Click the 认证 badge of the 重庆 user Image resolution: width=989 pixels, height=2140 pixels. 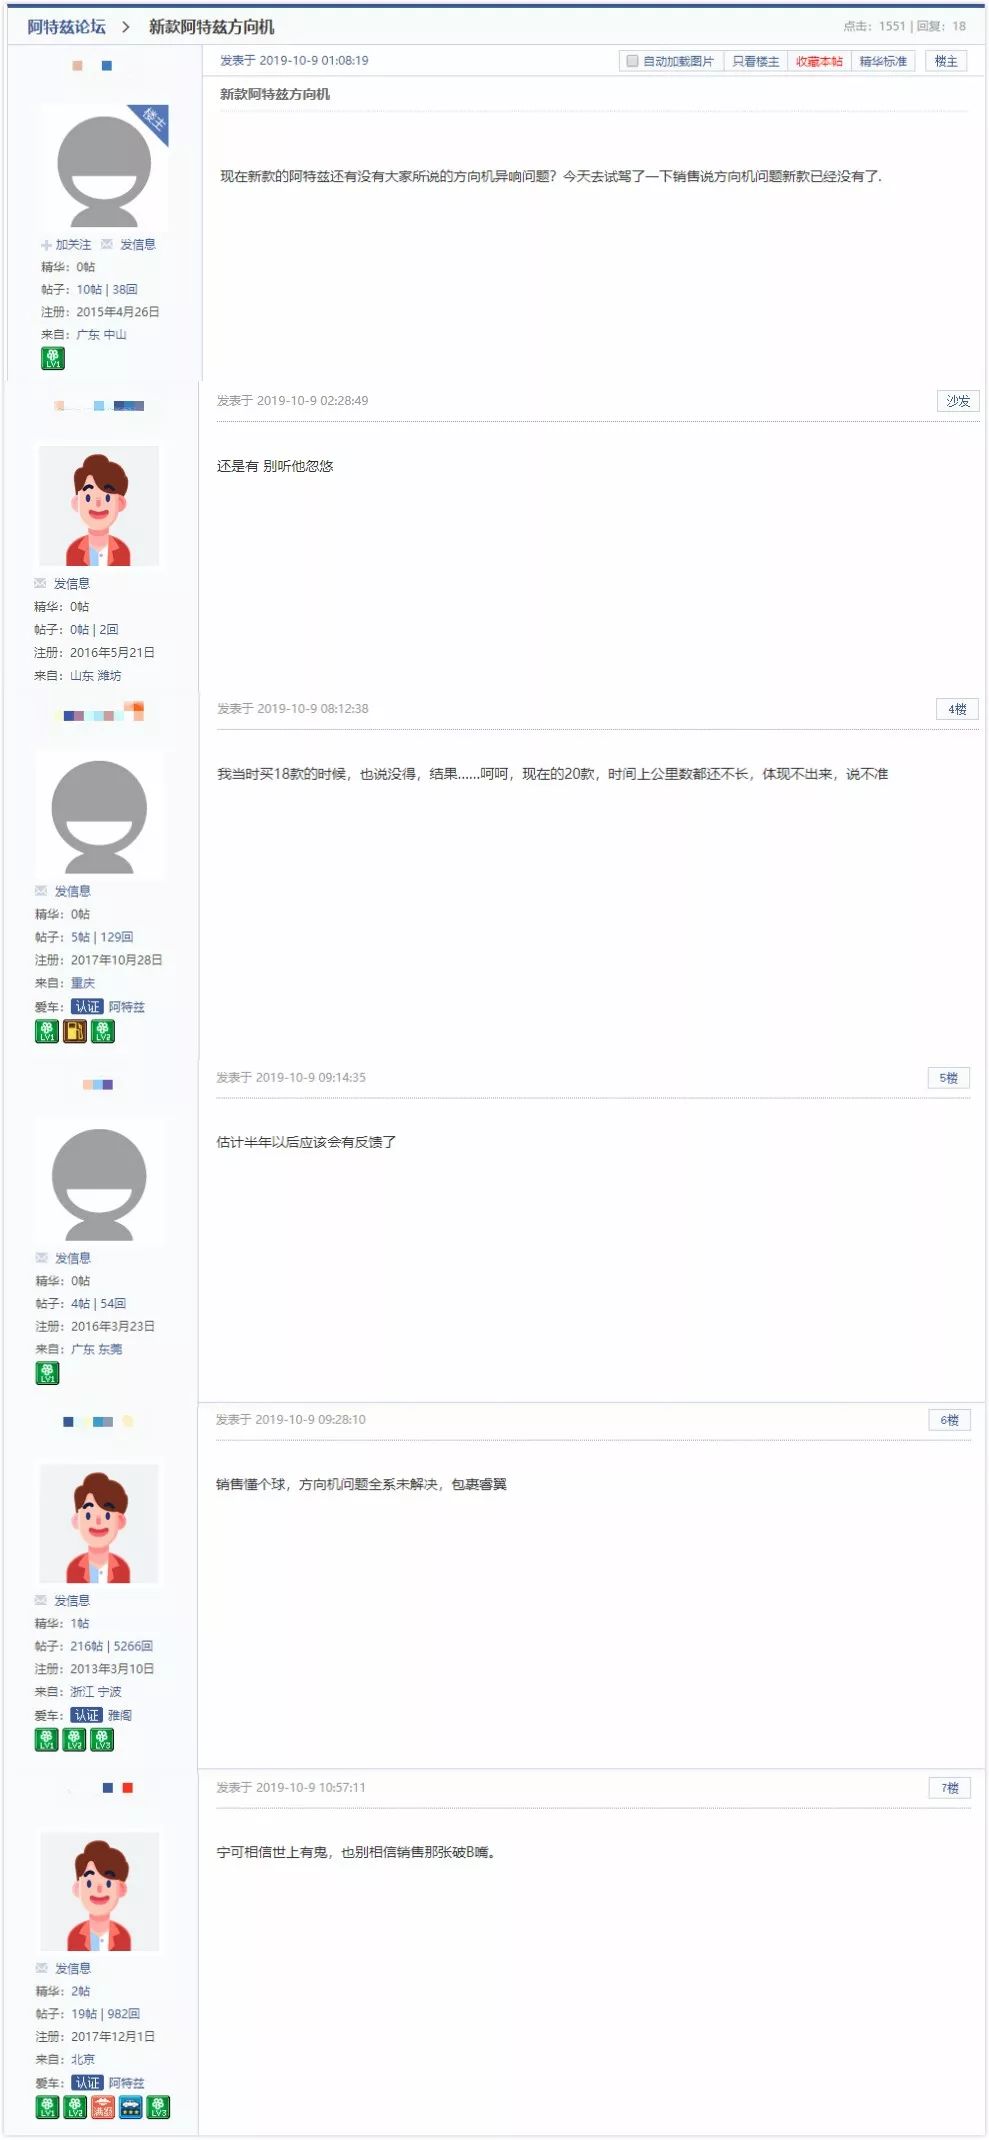point(87,1007)
